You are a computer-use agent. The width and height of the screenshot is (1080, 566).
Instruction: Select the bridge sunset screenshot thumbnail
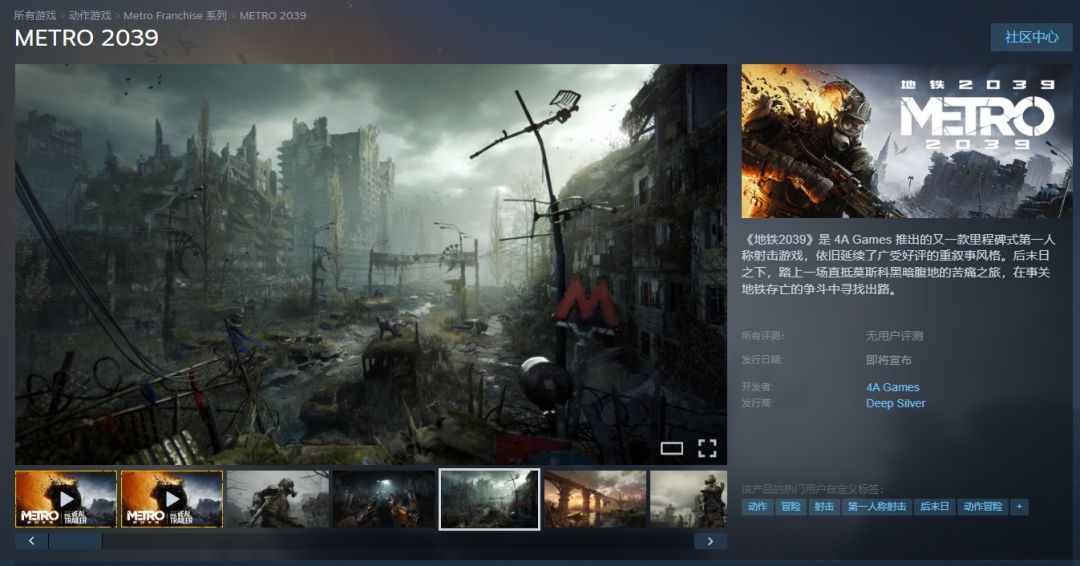[x=595, y=499]
